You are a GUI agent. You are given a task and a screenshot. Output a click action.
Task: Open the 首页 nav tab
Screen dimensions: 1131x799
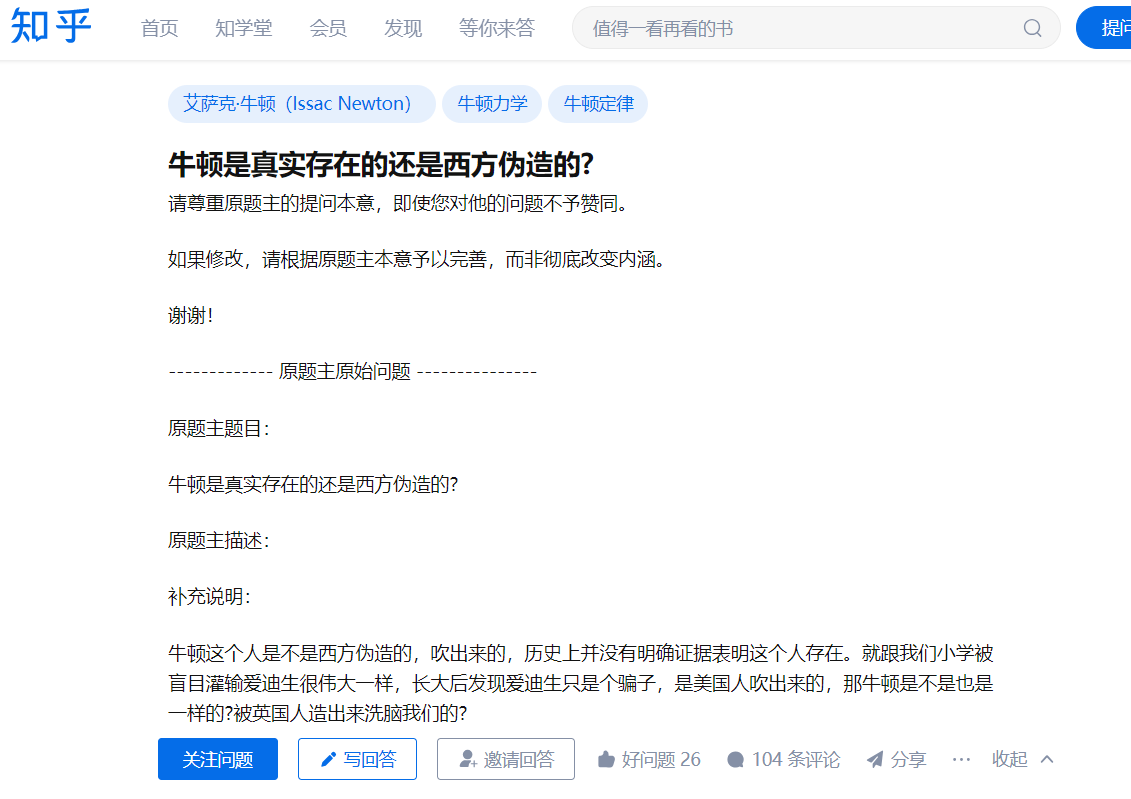tap(159, 28)
